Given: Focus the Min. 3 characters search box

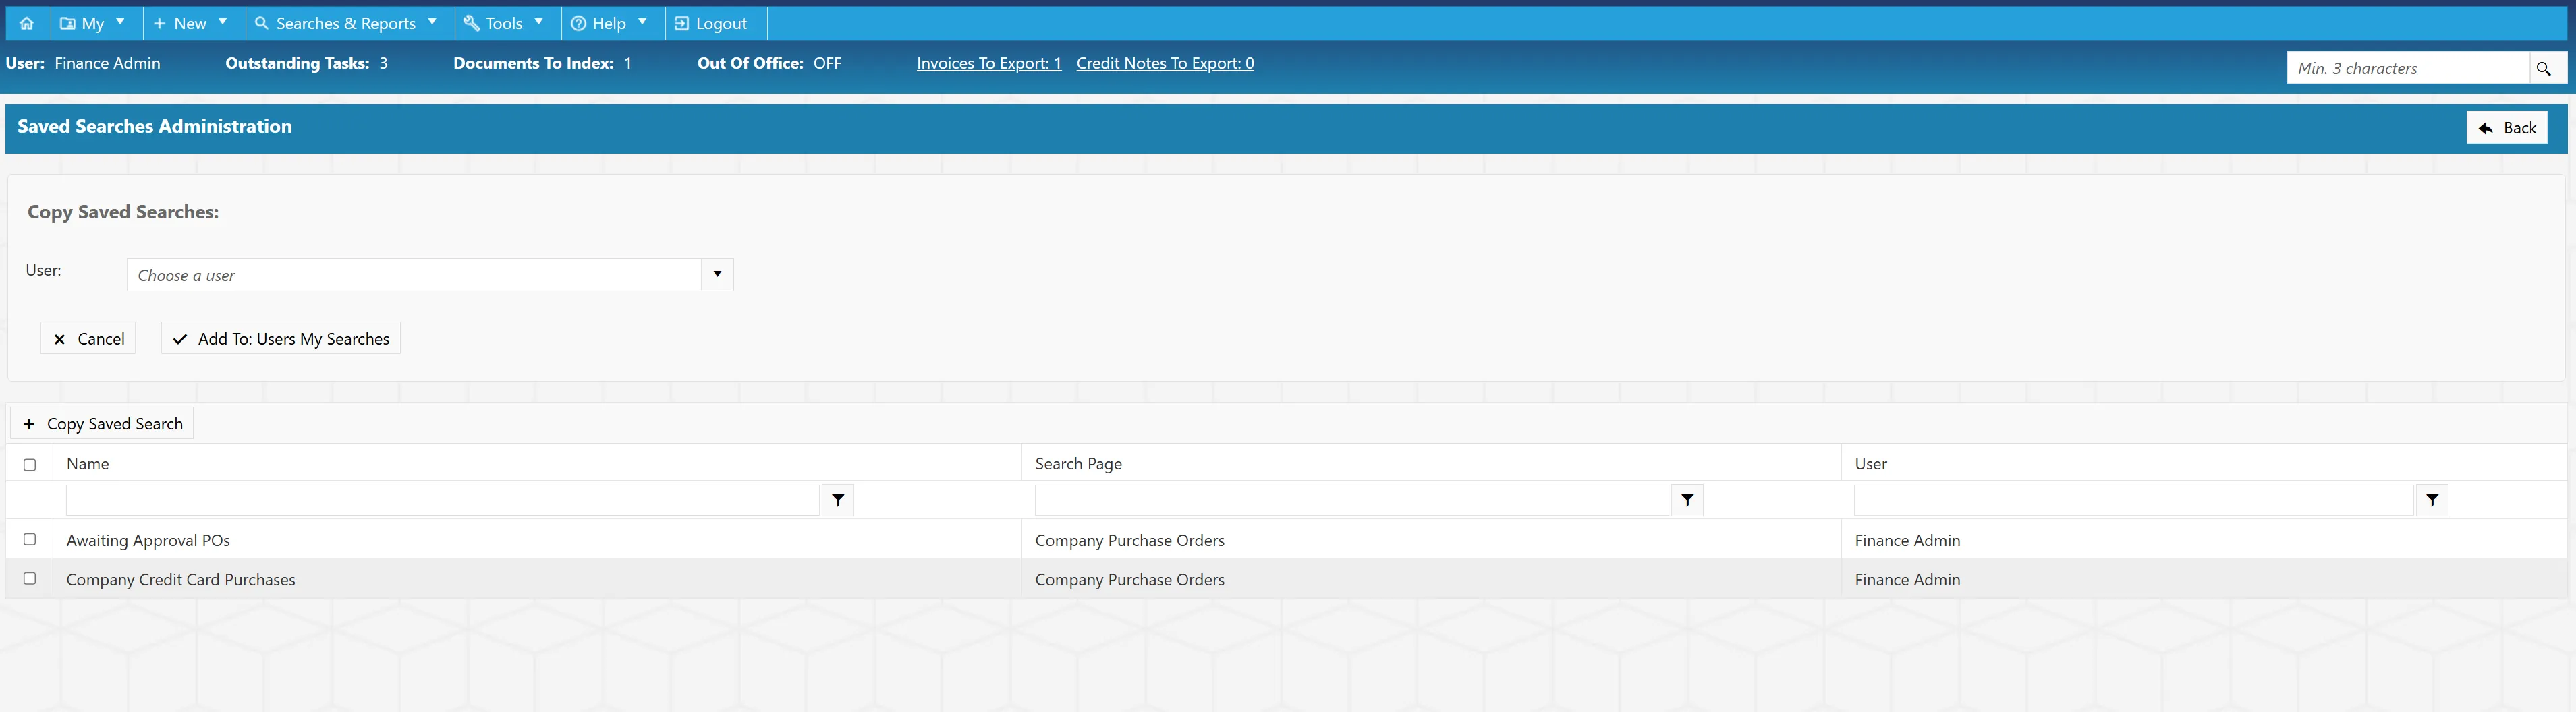Looking at the screenshot, I should 2408,68.
